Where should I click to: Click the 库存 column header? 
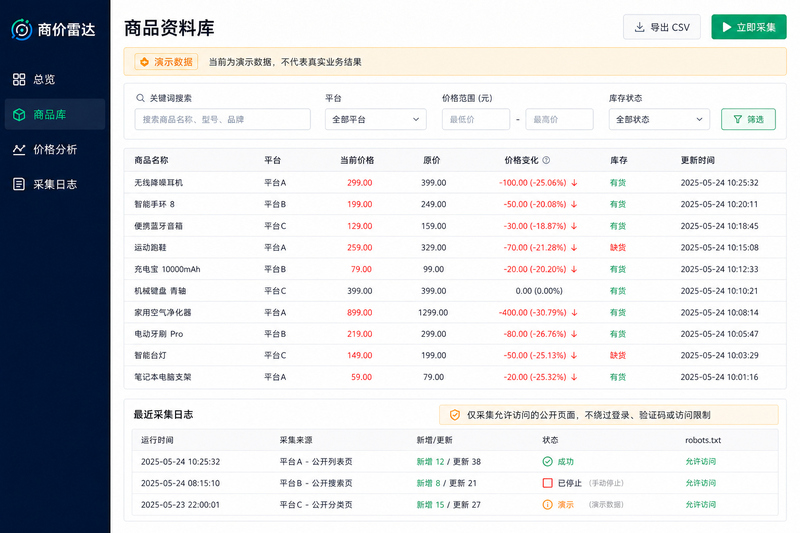(619, 160)
